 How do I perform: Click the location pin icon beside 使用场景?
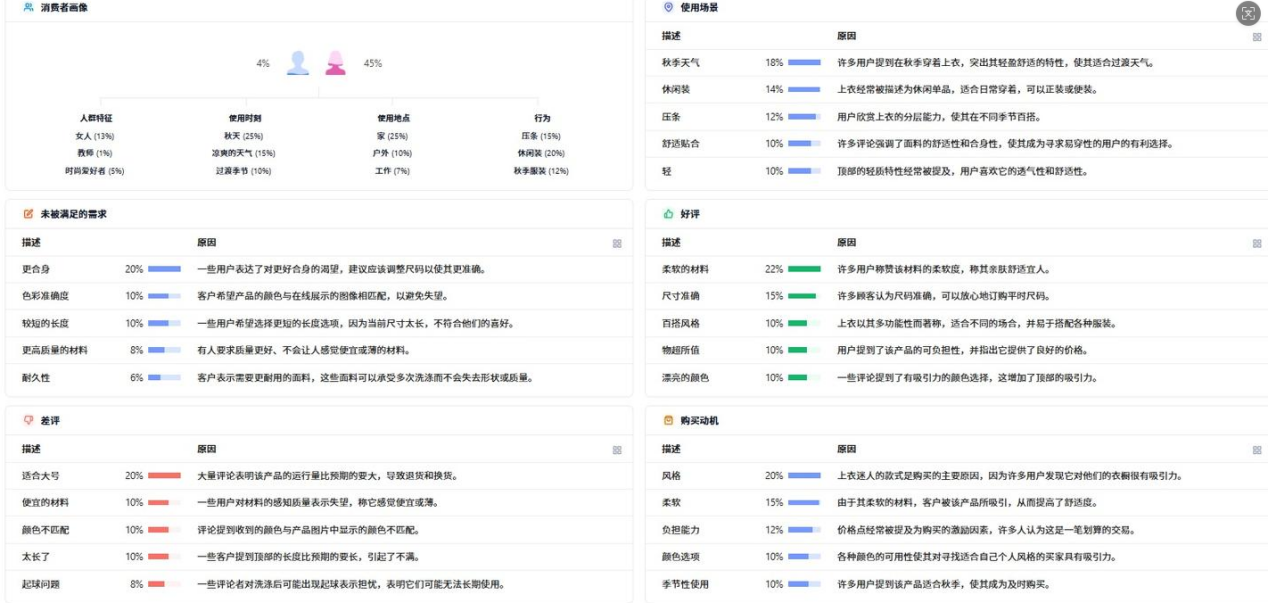668,7
